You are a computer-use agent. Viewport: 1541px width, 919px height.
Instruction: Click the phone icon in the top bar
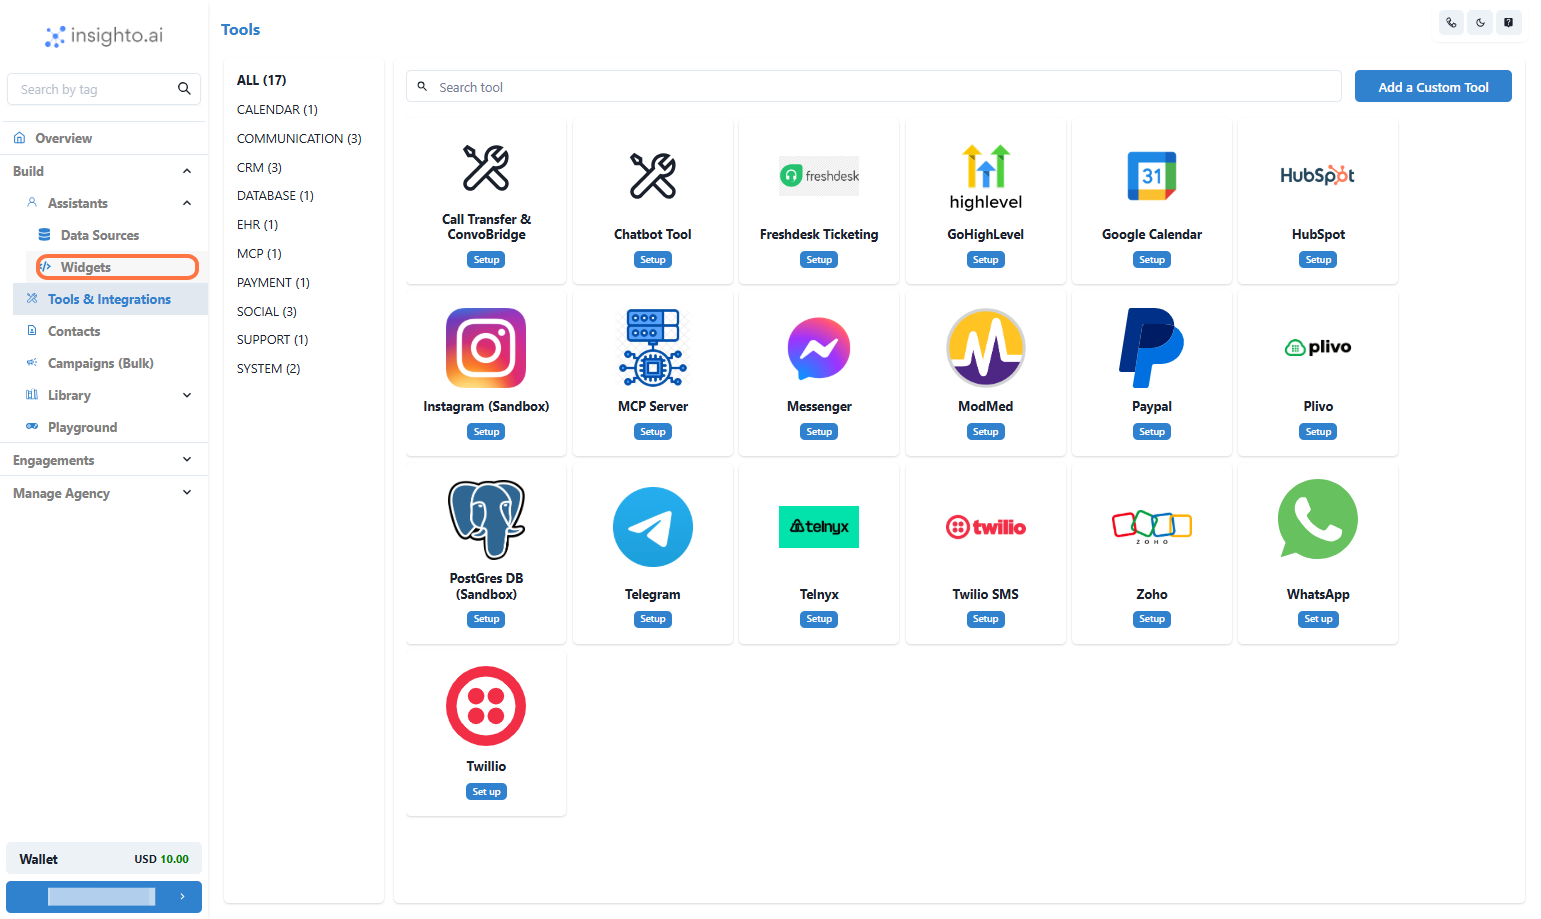point(1451,22)
